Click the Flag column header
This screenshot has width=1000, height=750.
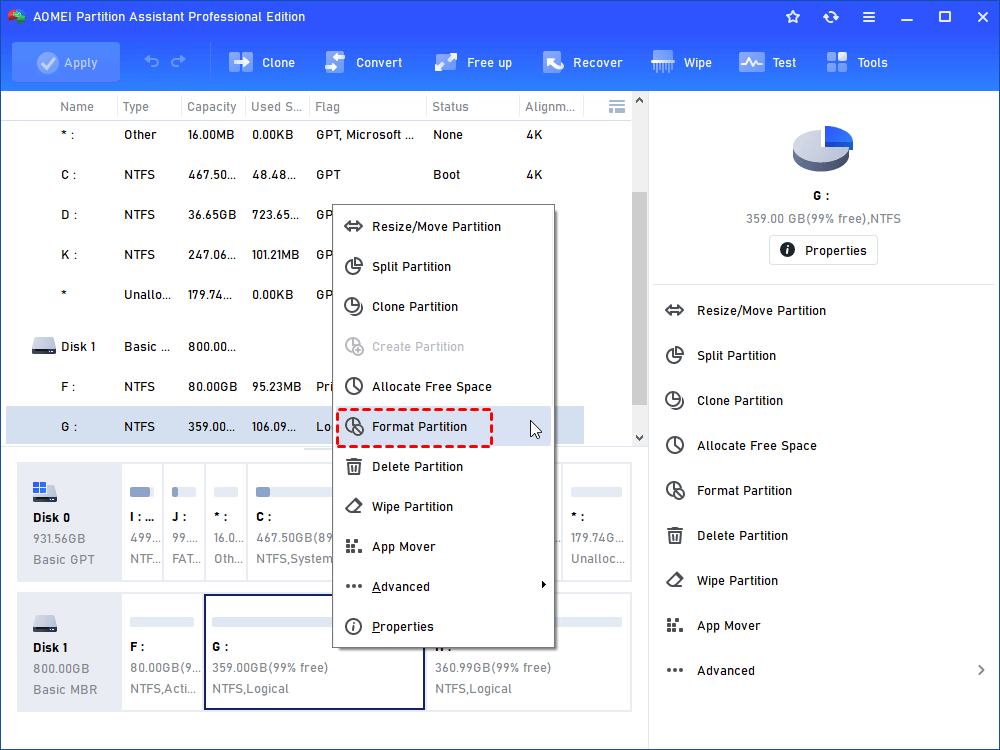327,107
